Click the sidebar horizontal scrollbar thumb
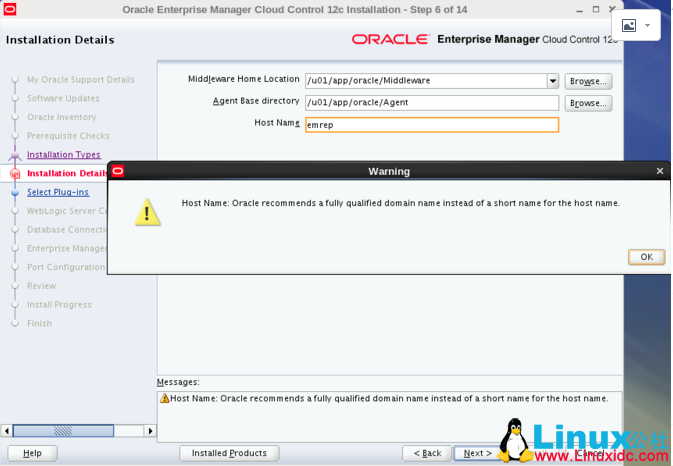The image size is (673, 466). coord(63,430)
